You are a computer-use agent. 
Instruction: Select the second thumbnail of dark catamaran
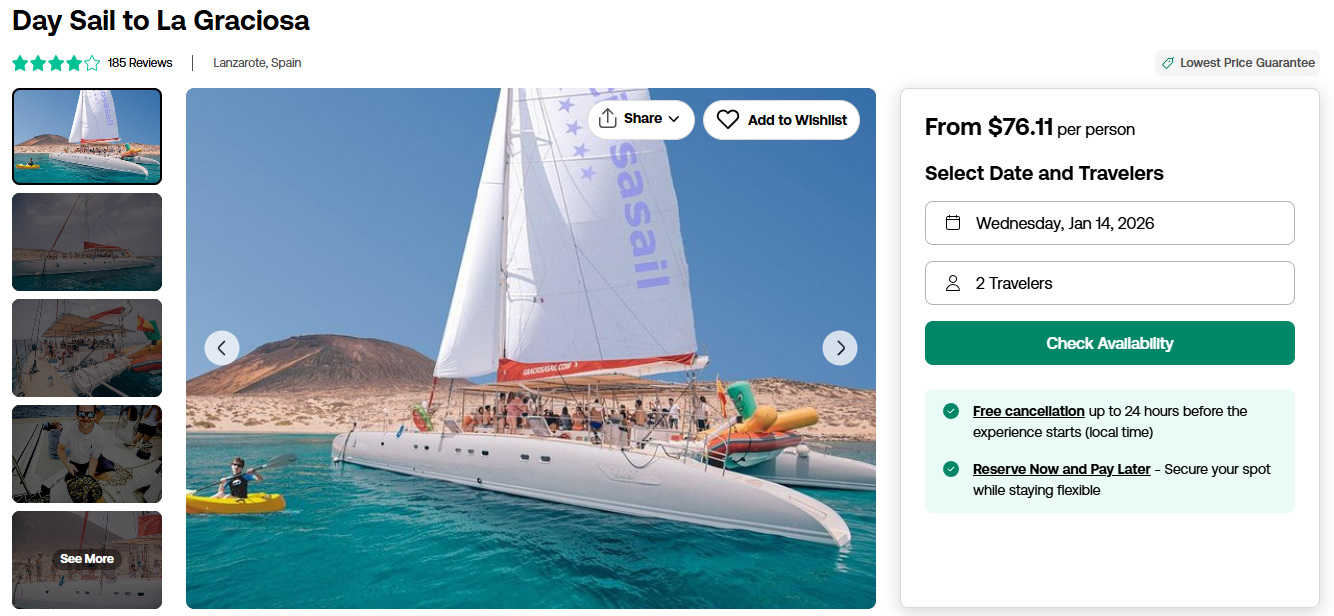tap(87, 242)
